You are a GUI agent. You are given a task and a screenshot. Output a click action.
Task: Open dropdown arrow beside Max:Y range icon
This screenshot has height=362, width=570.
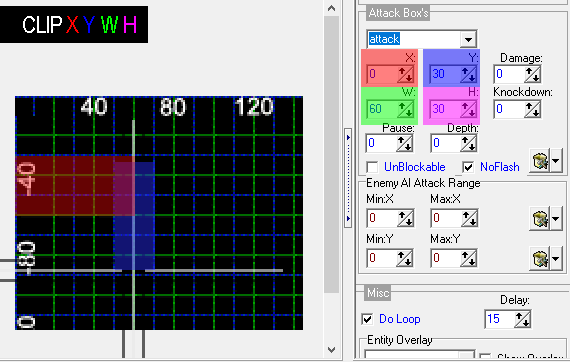tap(556, 259)
